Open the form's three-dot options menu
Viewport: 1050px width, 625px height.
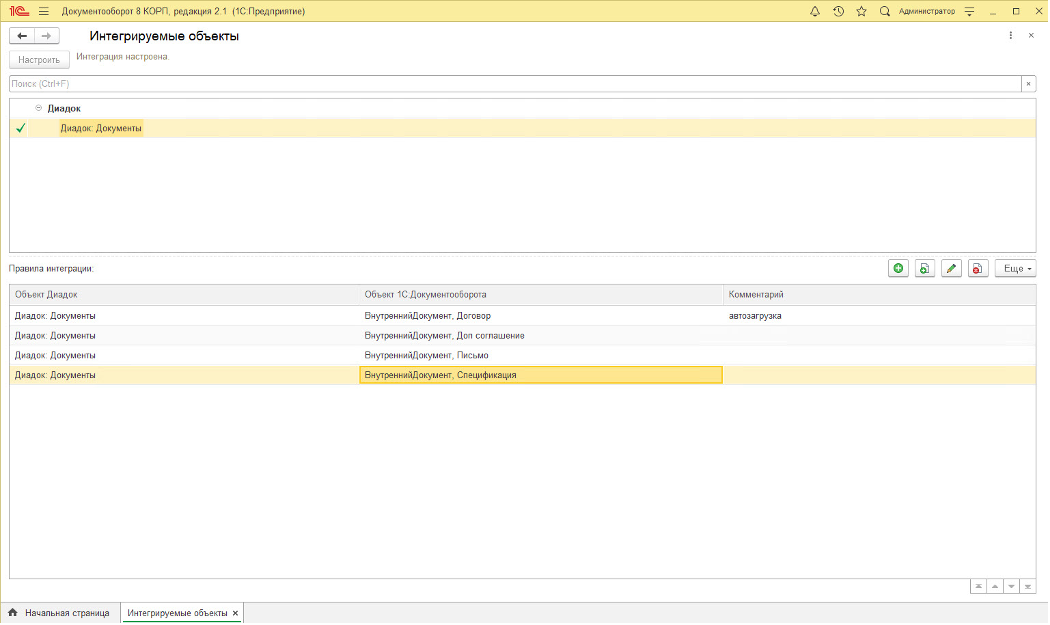pyautogui.click(x=1010, y=36)
